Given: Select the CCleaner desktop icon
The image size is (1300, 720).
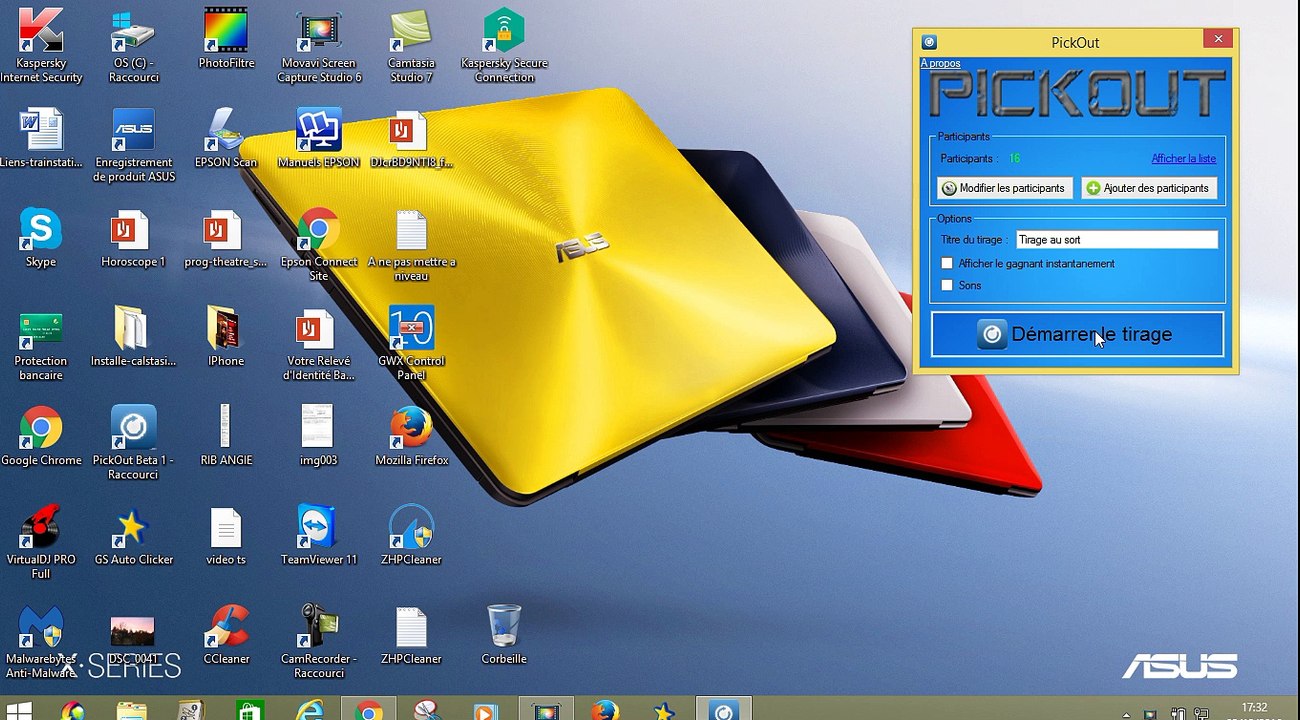Looking at the screenshot, I should [226, 635].
